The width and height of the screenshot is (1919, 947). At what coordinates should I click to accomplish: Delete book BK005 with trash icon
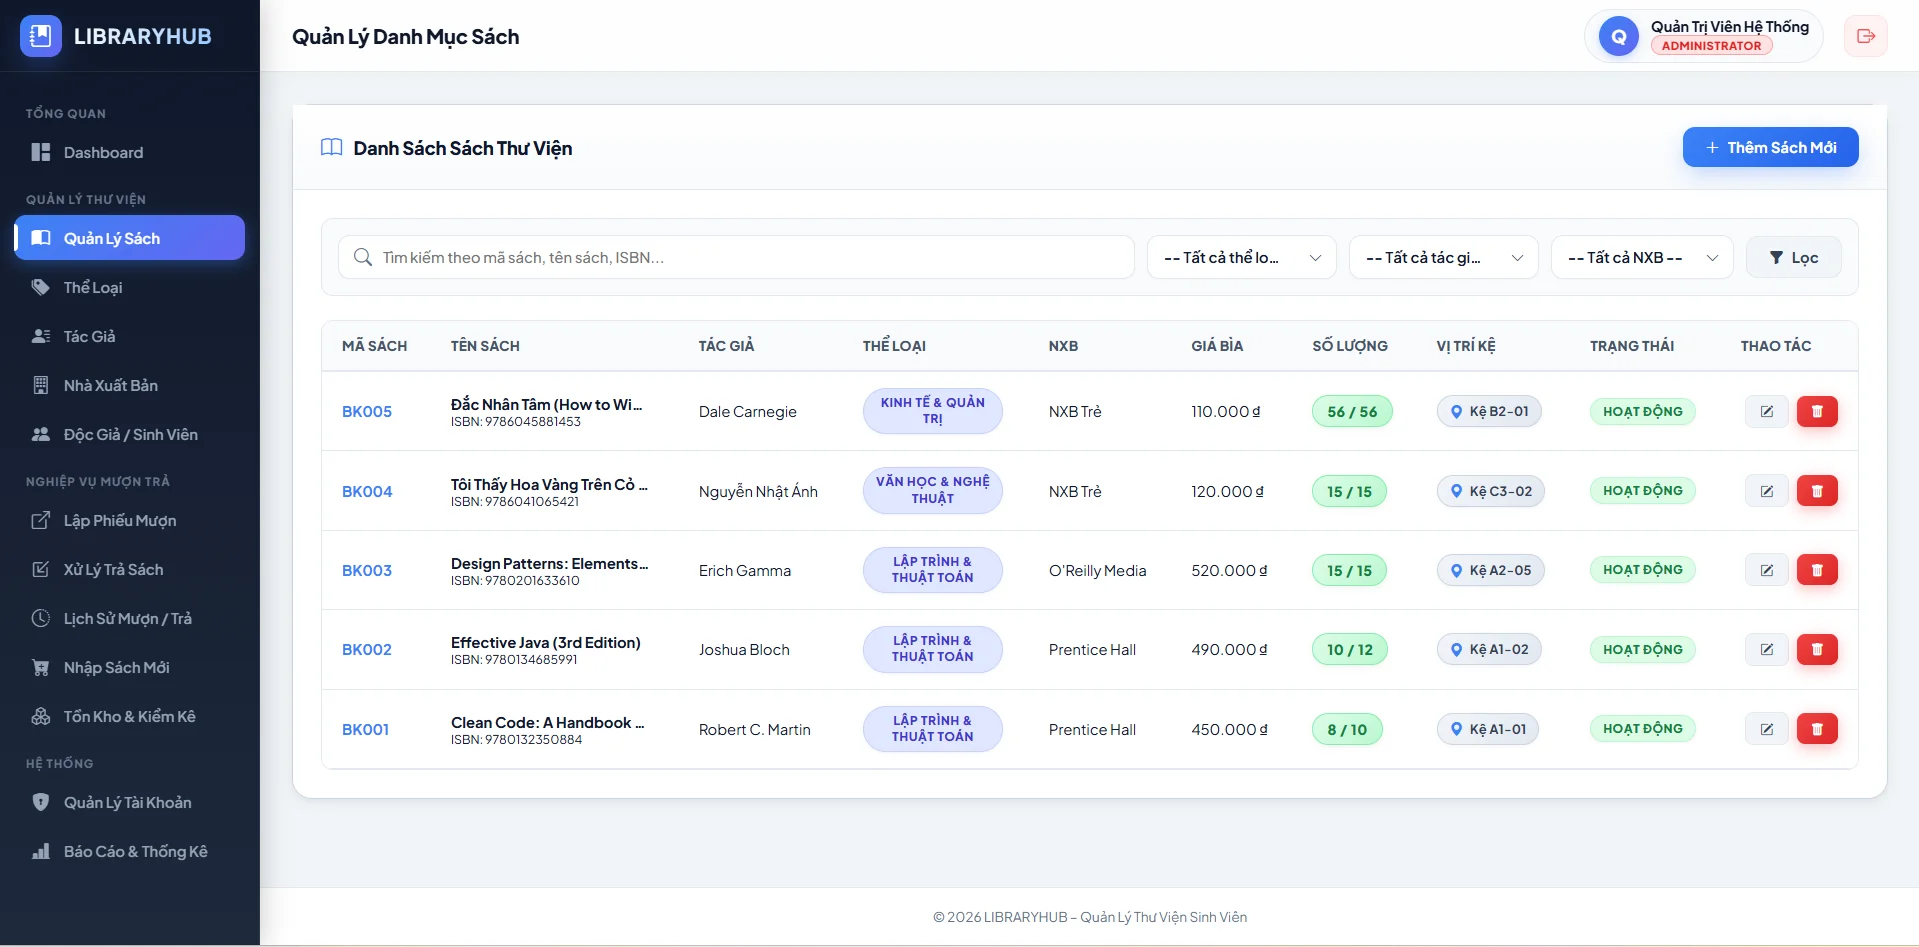tap(1817, 411)
